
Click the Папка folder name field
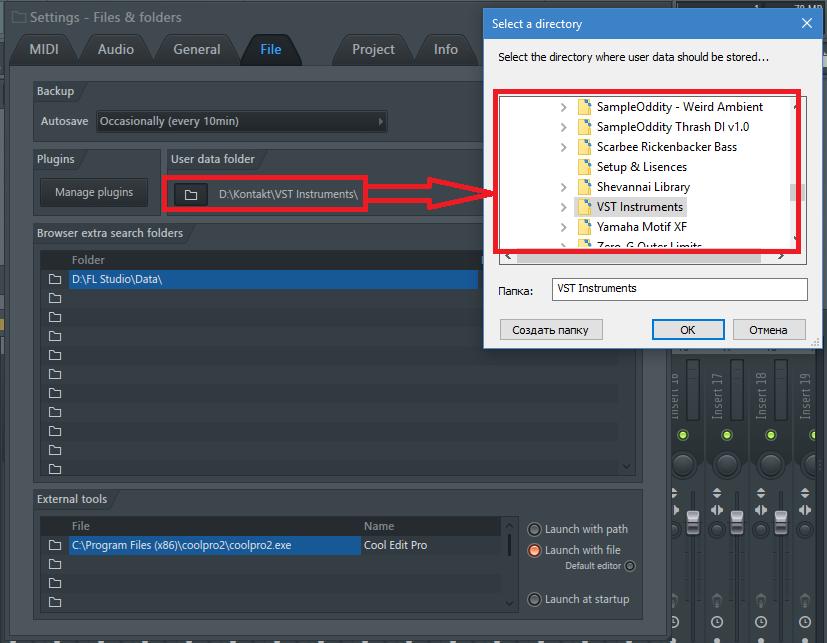679,289
